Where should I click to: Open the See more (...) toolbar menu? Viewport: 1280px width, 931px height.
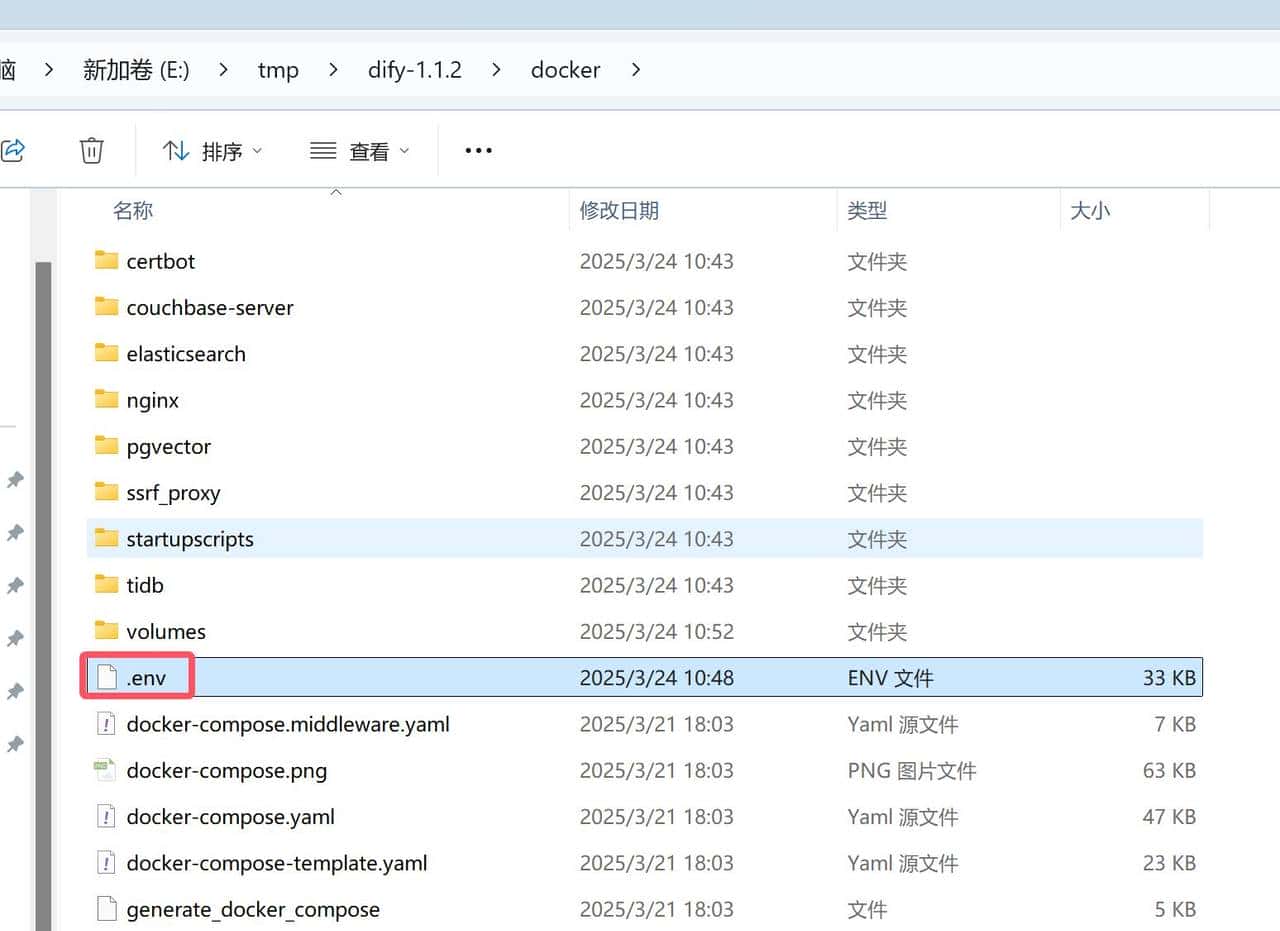click(x=478, y=150)
